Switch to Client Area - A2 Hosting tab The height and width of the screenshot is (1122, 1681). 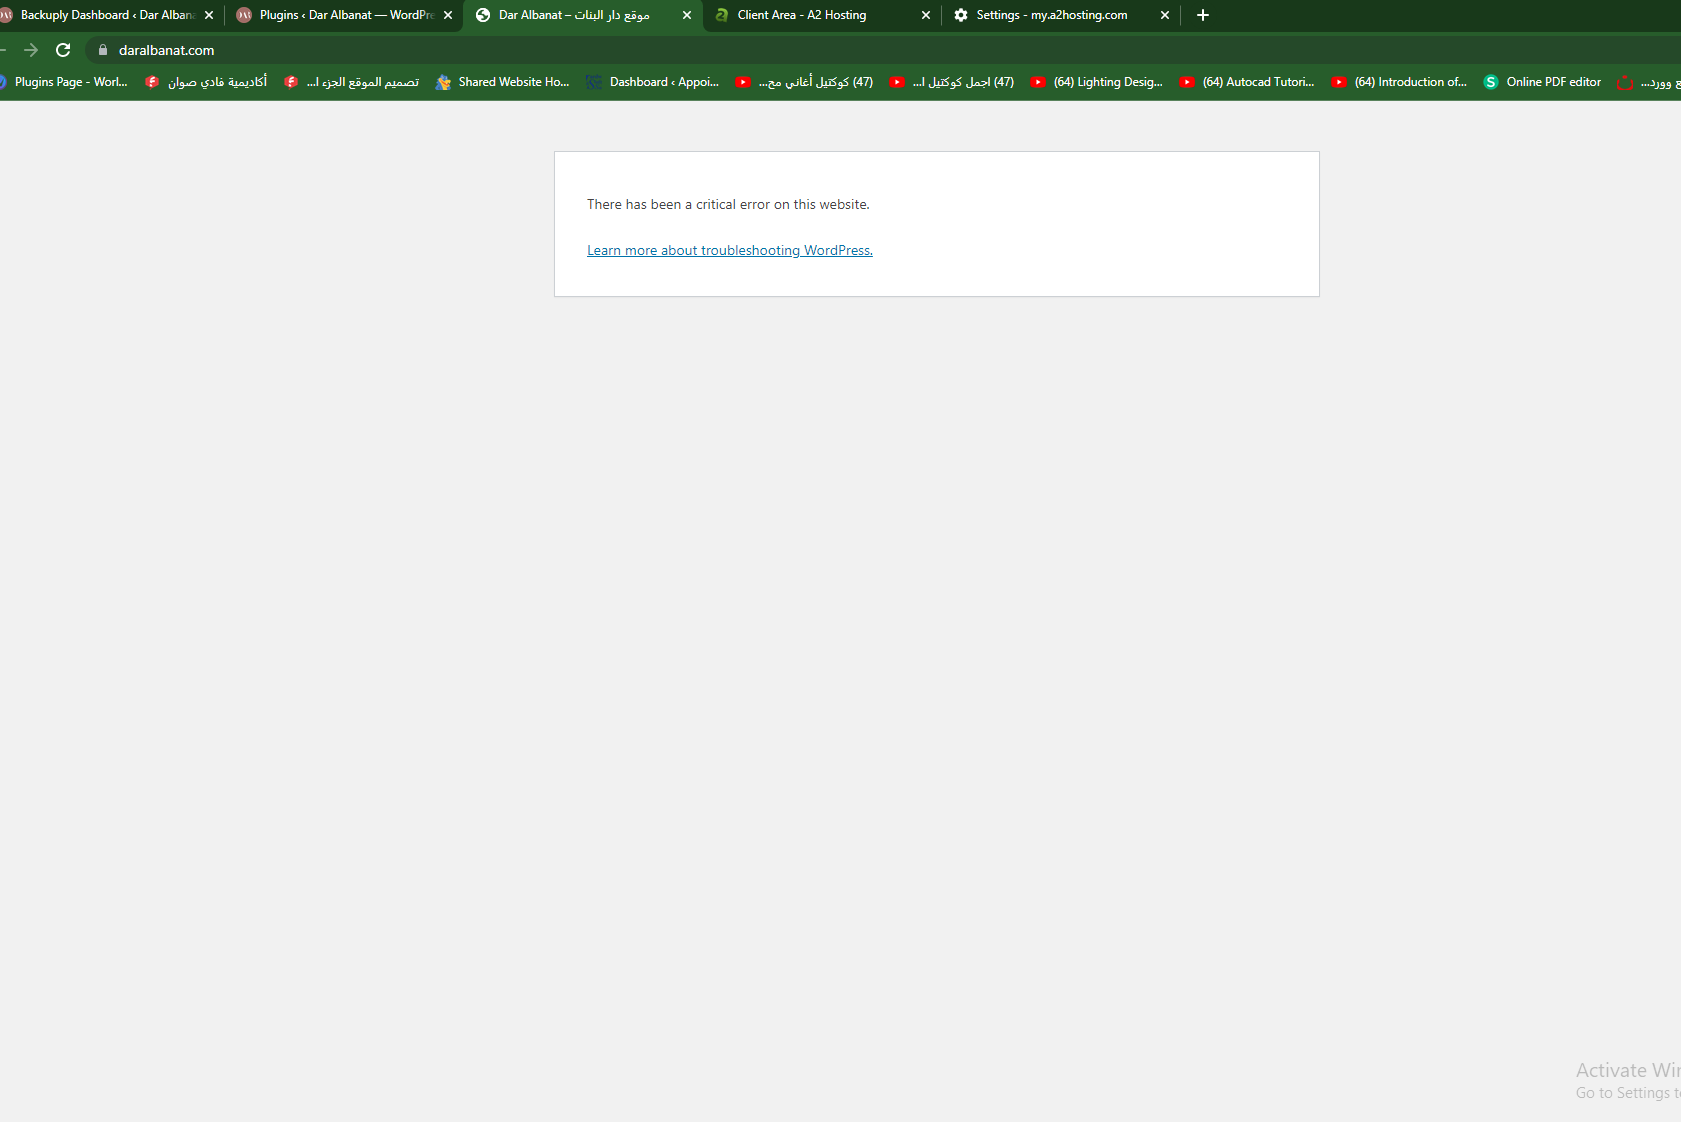click(x=810, y=15)
